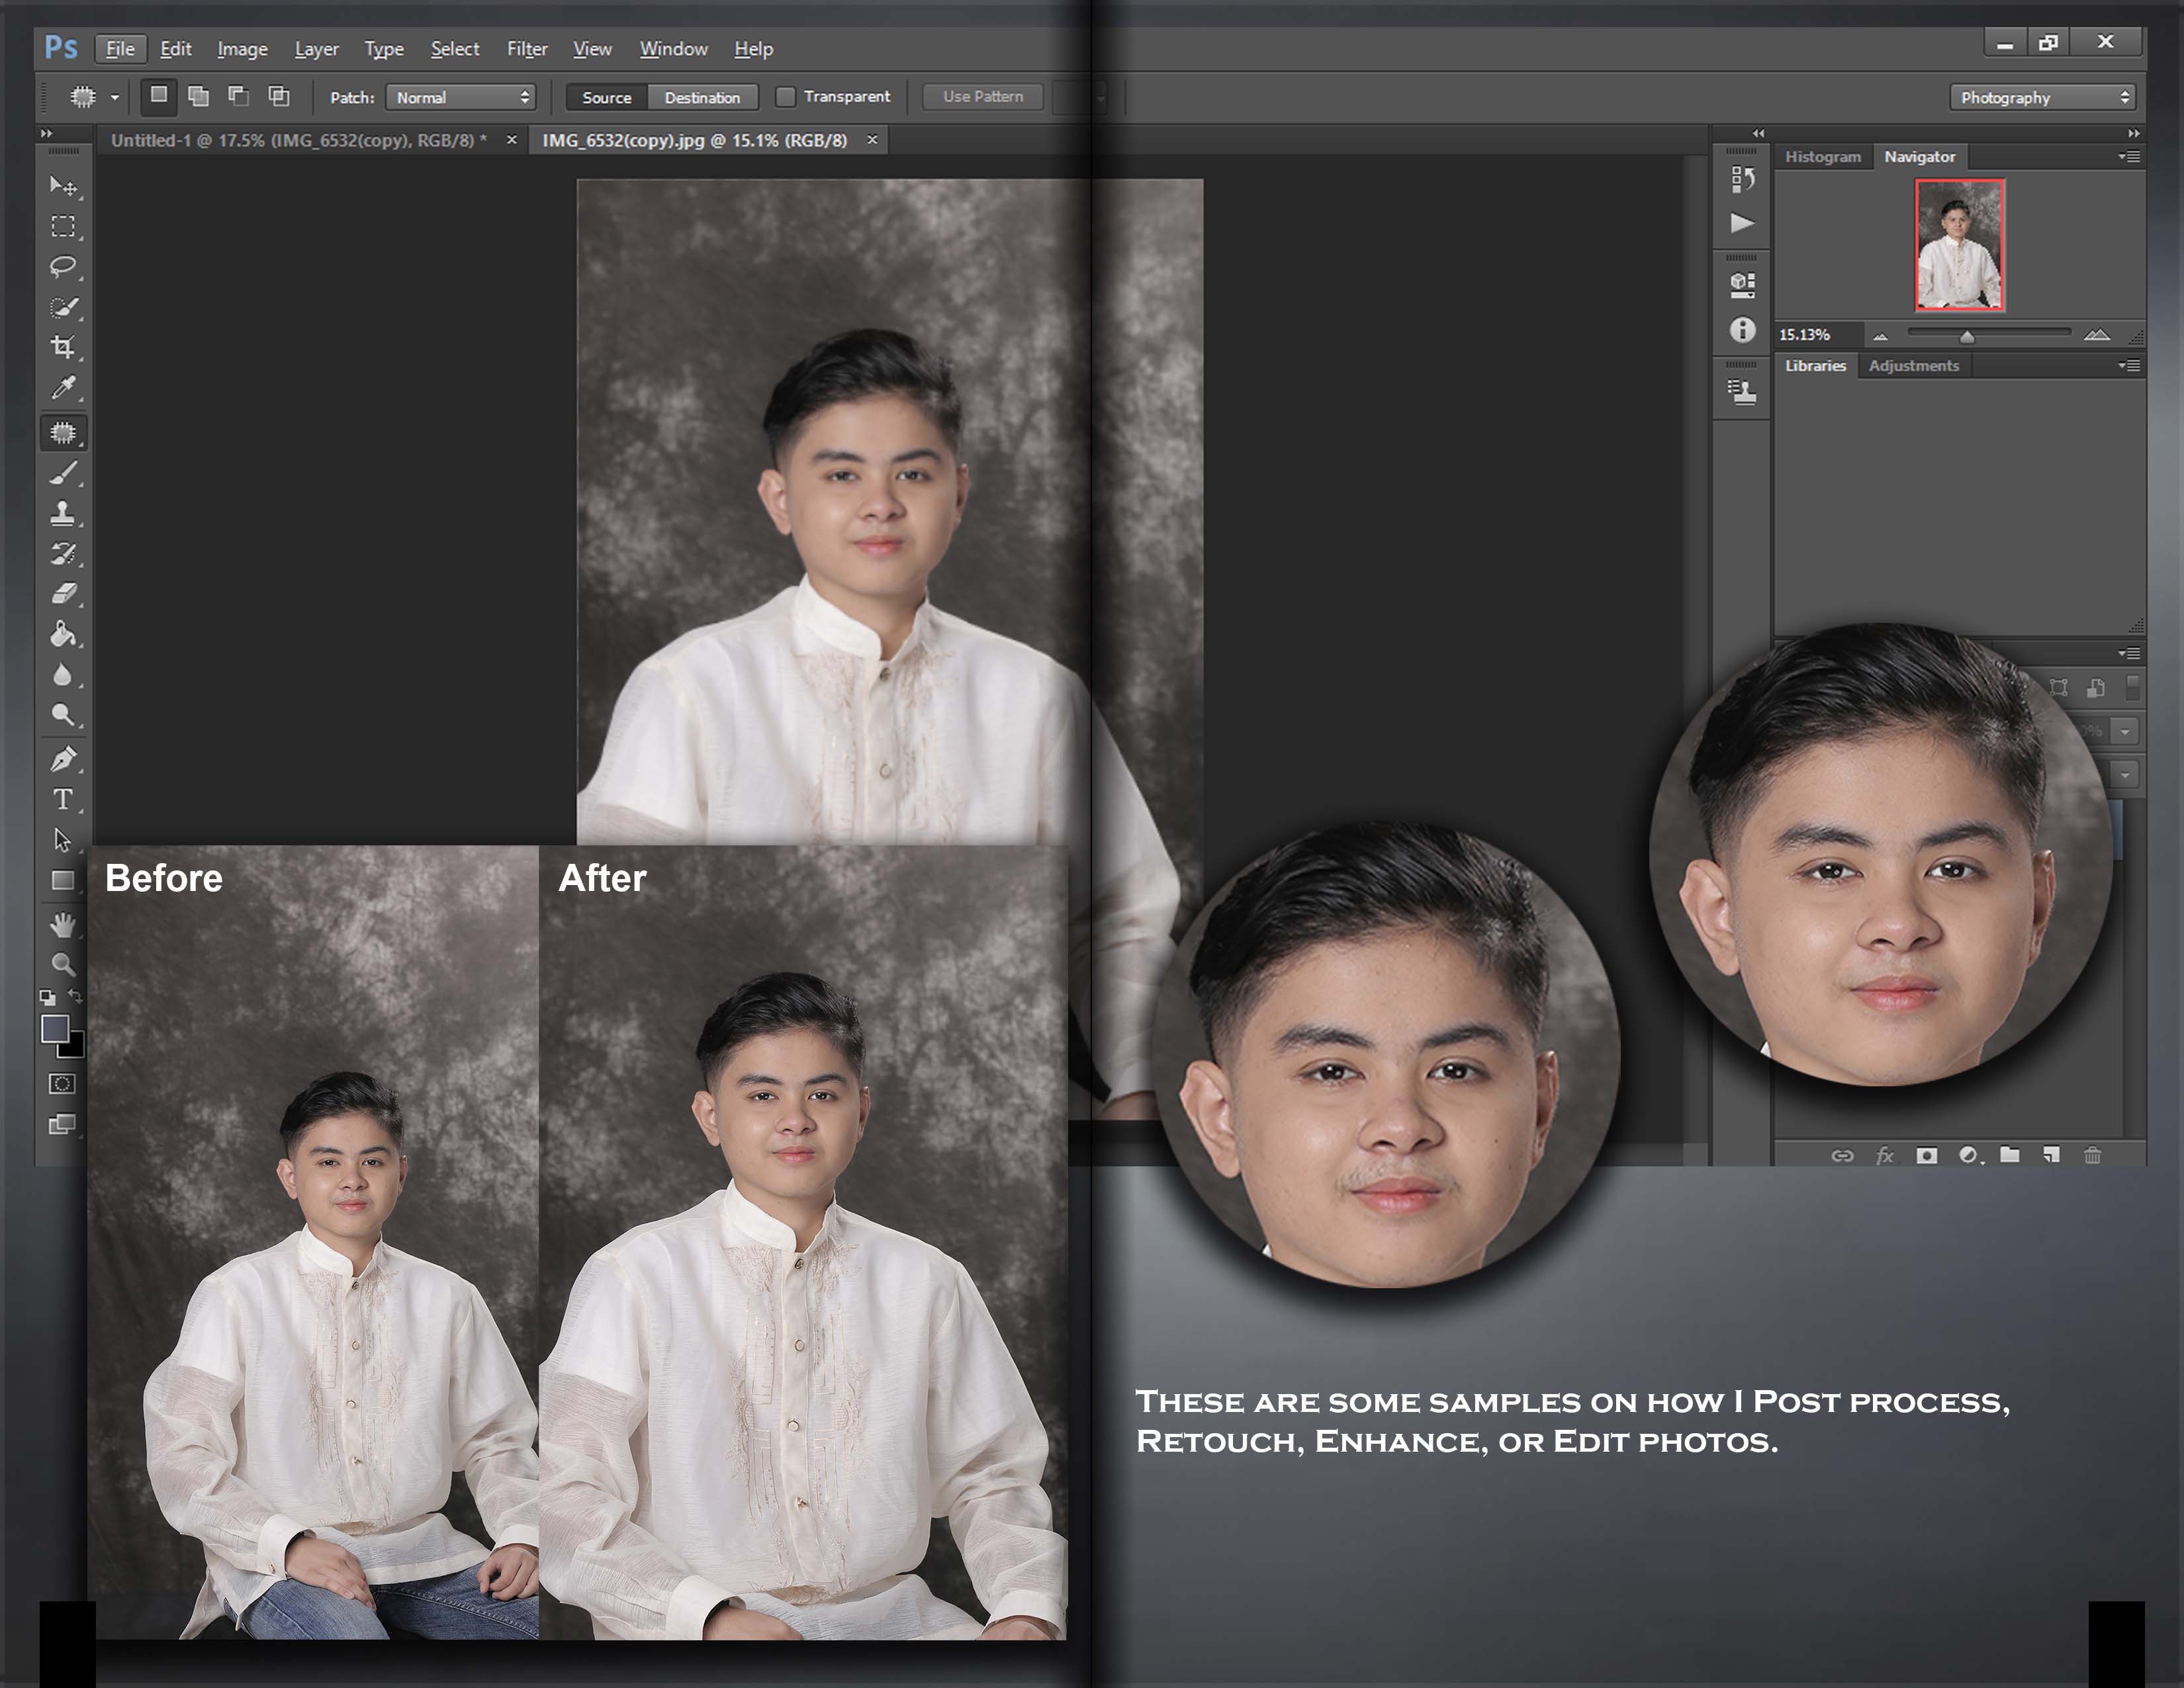Switch to the Untitled-1 document tab
2184x1688 pixels.
point(298,140)
